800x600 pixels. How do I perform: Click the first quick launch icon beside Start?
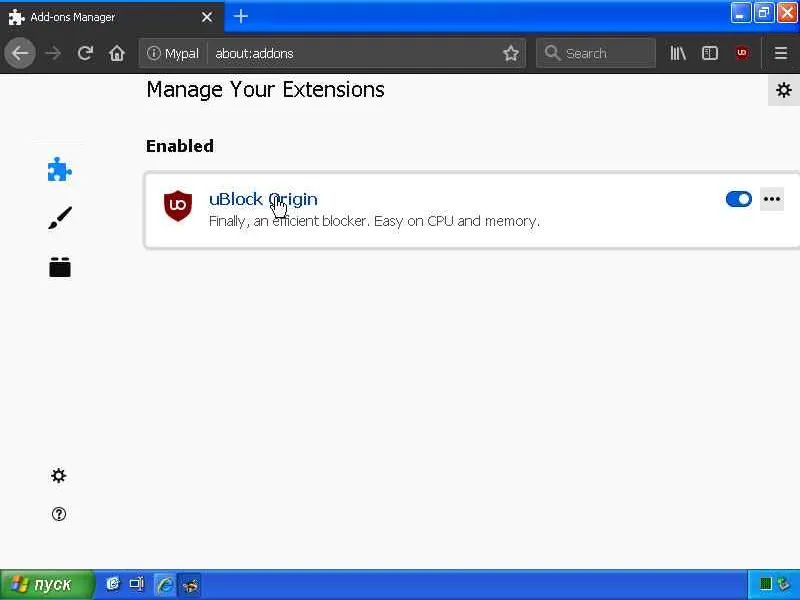point(113,583)
